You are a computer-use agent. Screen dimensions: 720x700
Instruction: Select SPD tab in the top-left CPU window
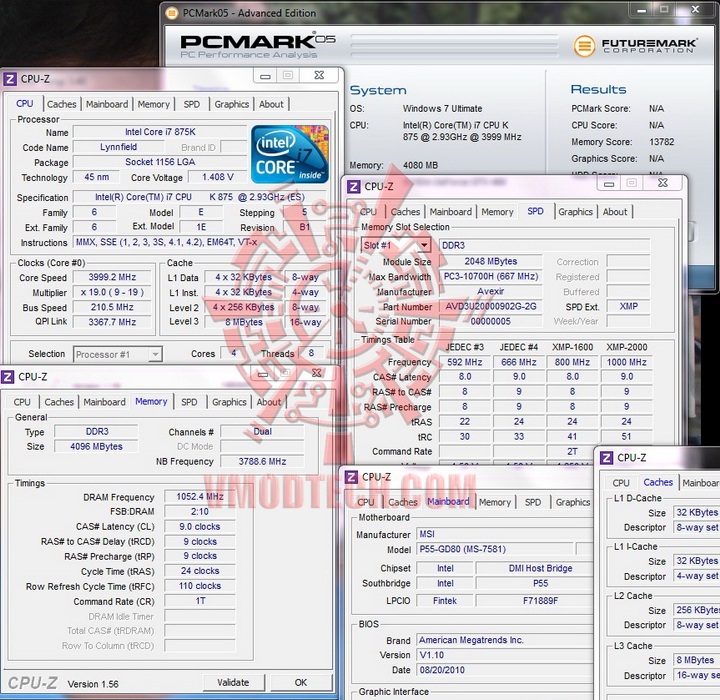pyautogui.click(x=191, y=104)
